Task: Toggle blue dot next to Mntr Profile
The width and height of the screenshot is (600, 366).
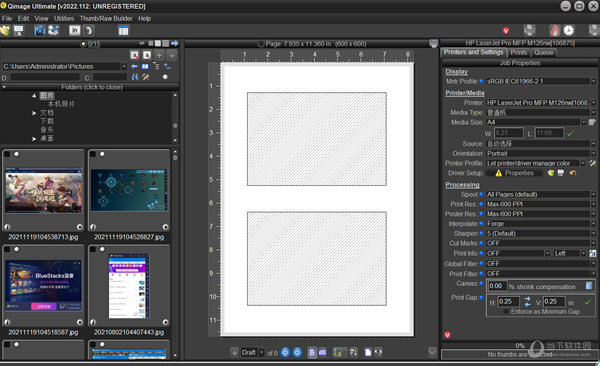Action: pos(481,81)
